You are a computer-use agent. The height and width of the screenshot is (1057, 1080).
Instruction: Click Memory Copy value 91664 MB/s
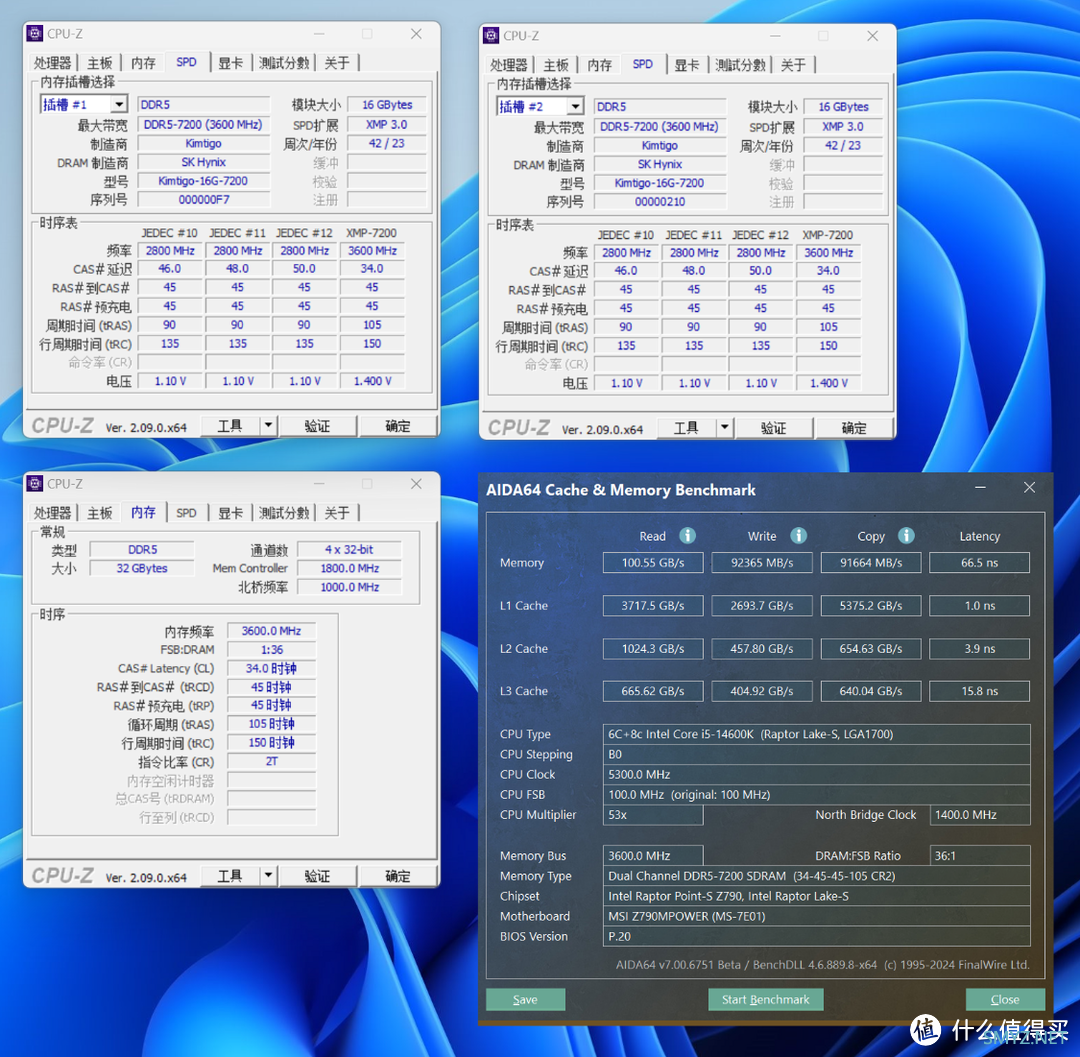(x=871, y=563)
